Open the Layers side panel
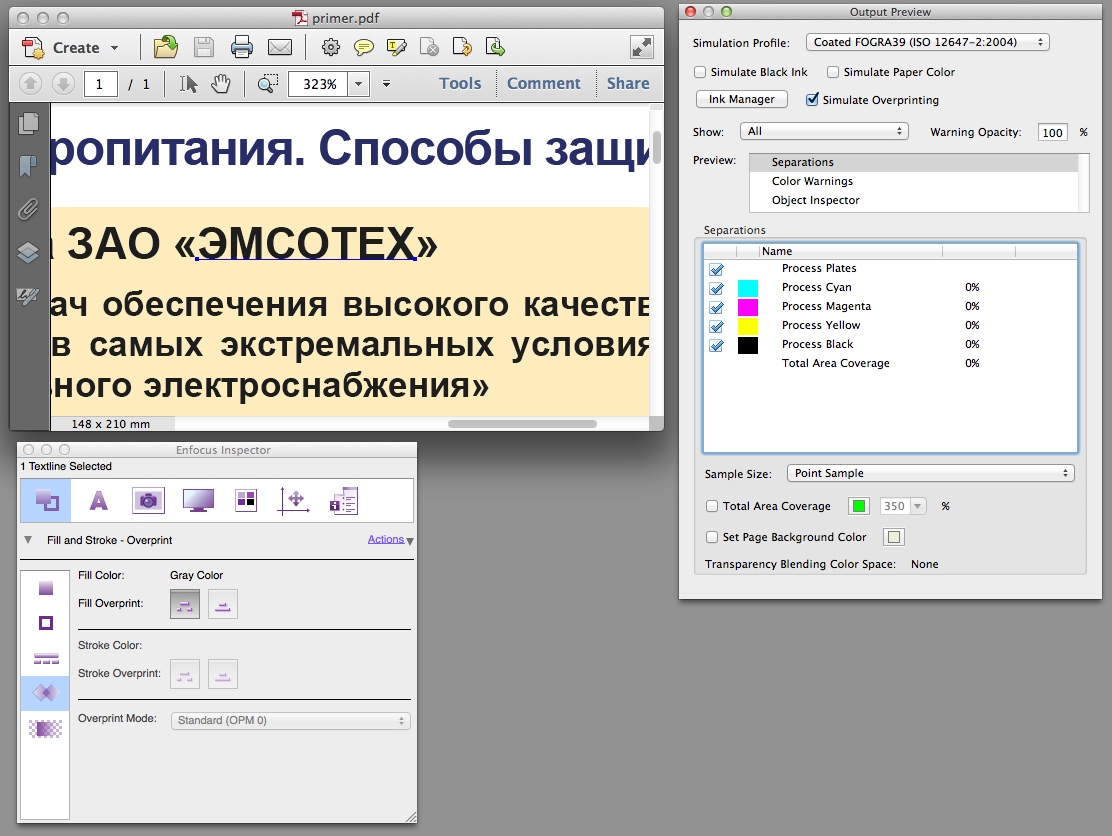This screenshot has height=836, width=1112. [x=28, y=252]
